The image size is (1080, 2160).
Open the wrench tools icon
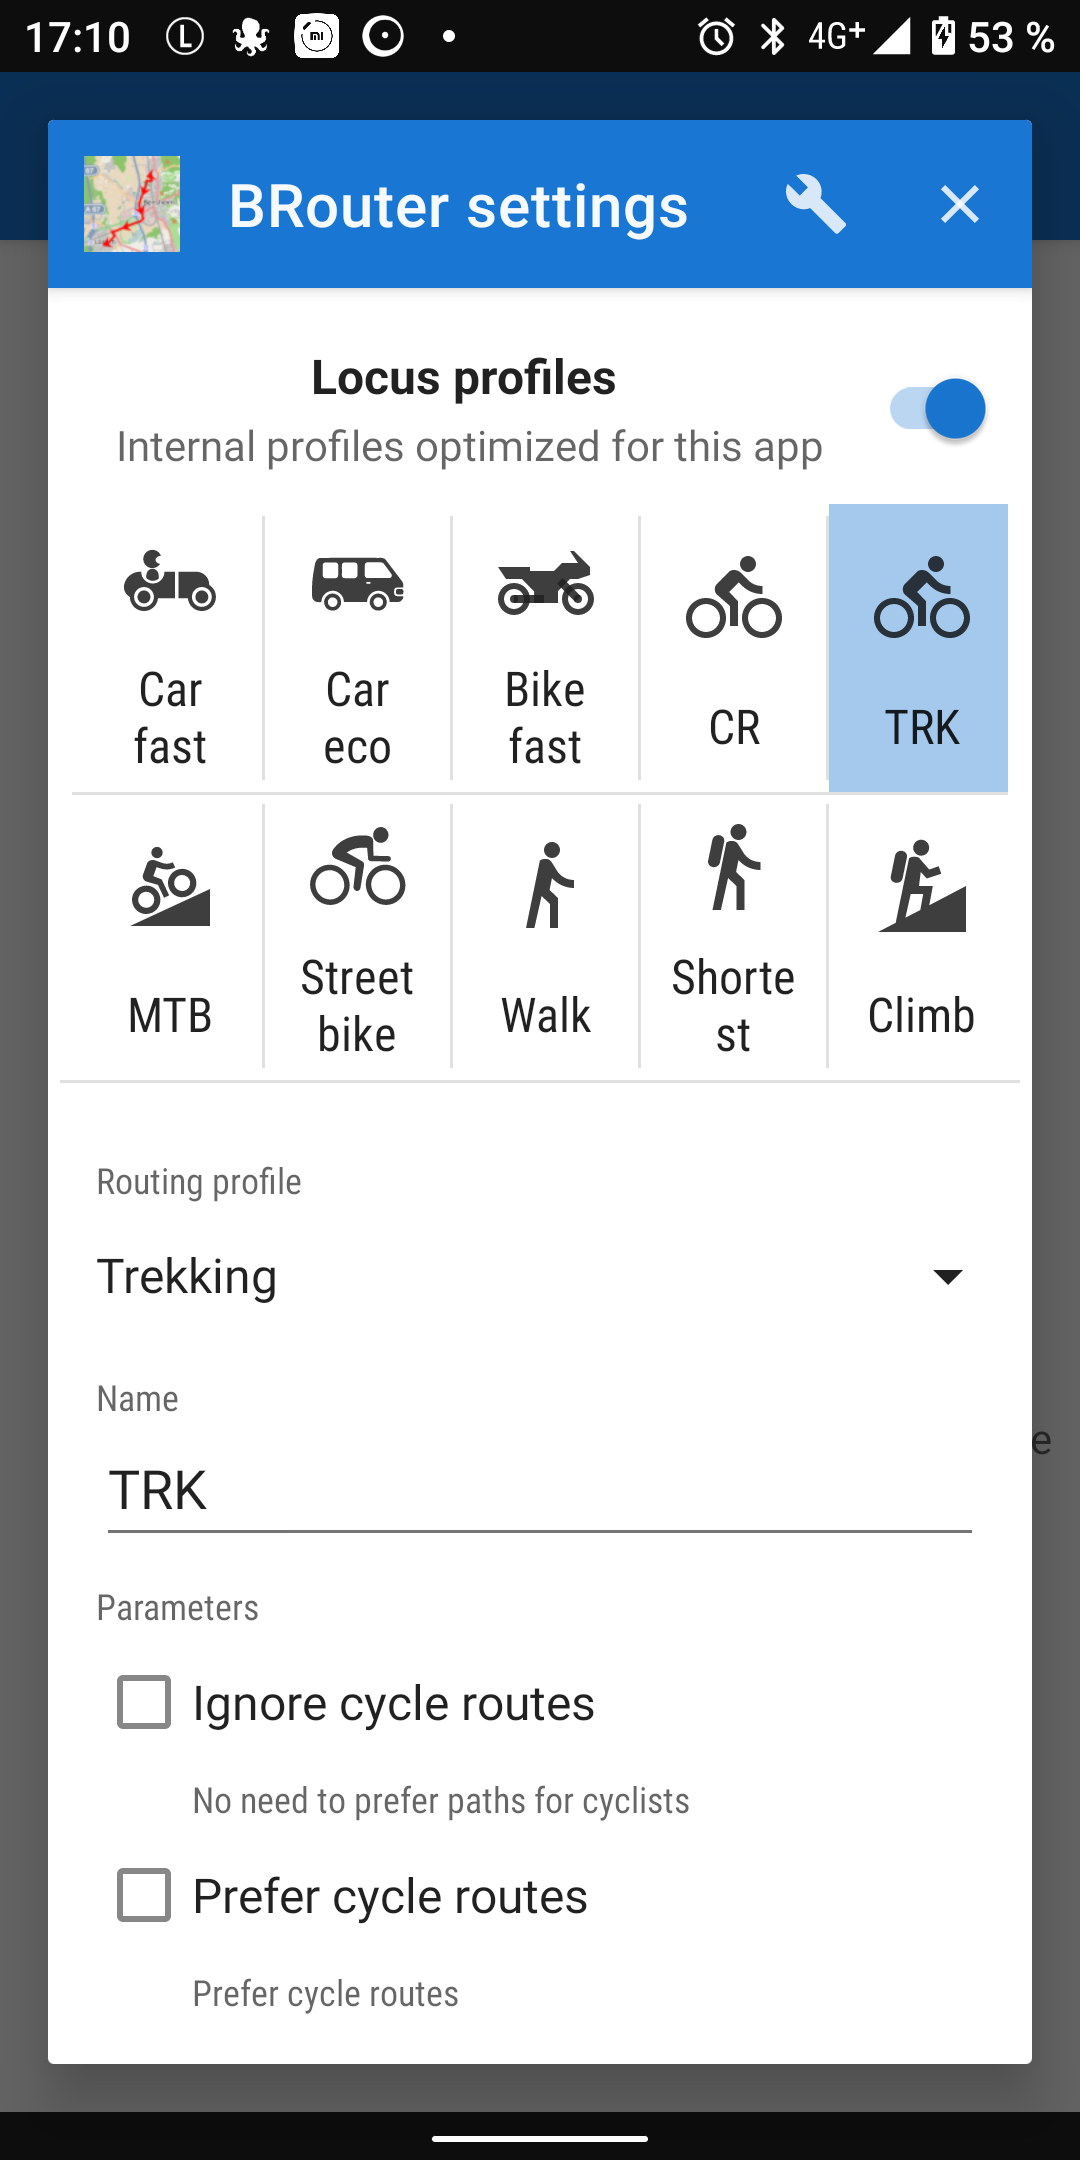pos(815,204)
